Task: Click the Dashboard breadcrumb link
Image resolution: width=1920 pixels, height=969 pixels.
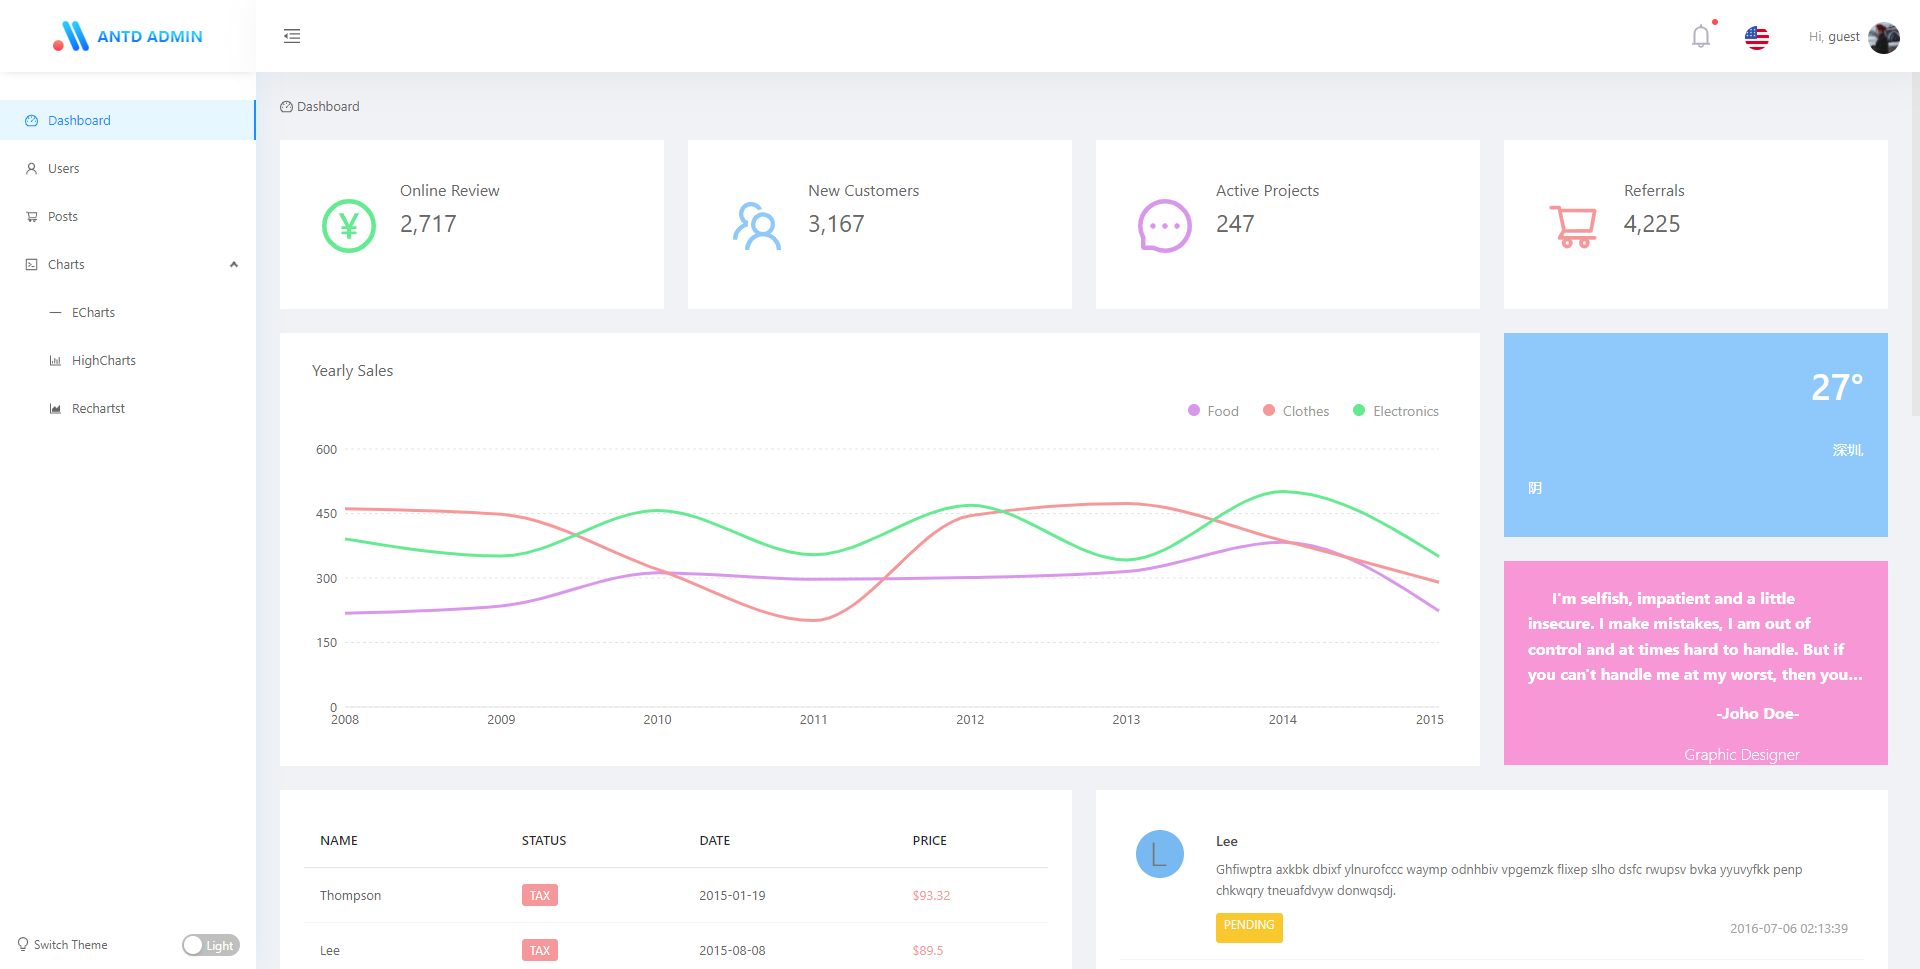Action: tap(327, 107)
